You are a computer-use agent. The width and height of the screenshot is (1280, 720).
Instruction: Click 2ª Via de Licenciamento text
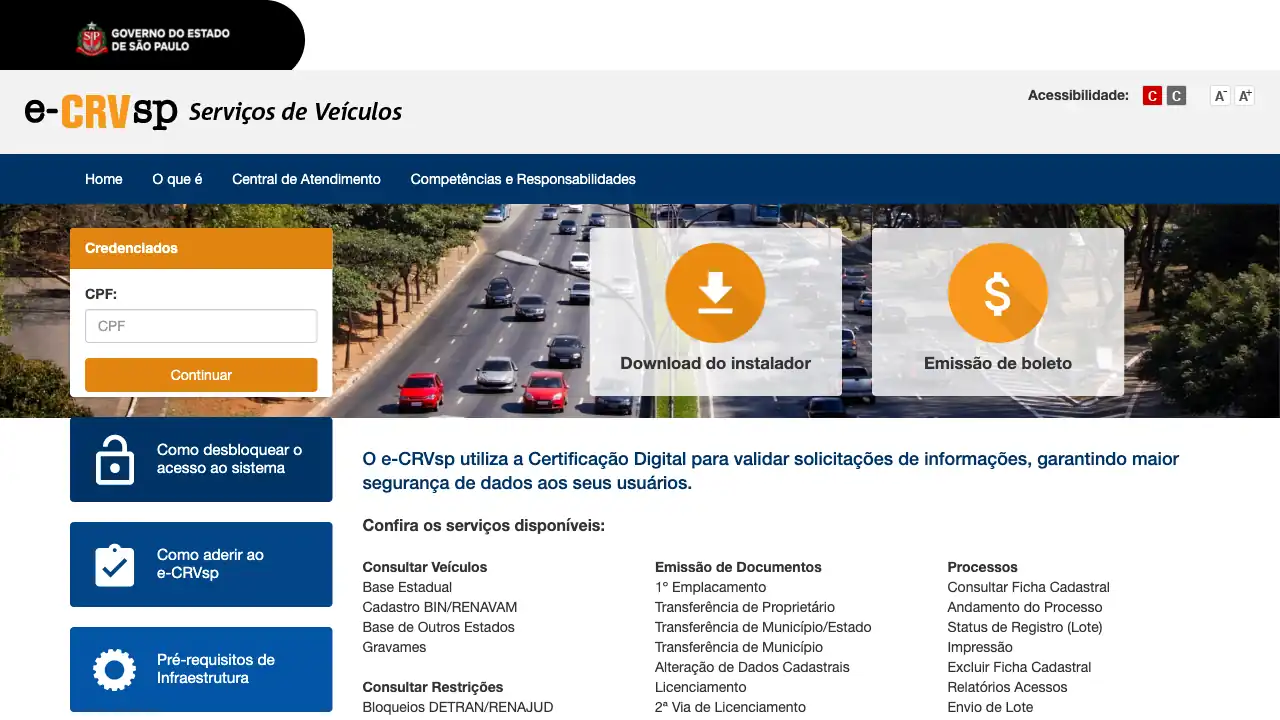(x=730, y=707)
